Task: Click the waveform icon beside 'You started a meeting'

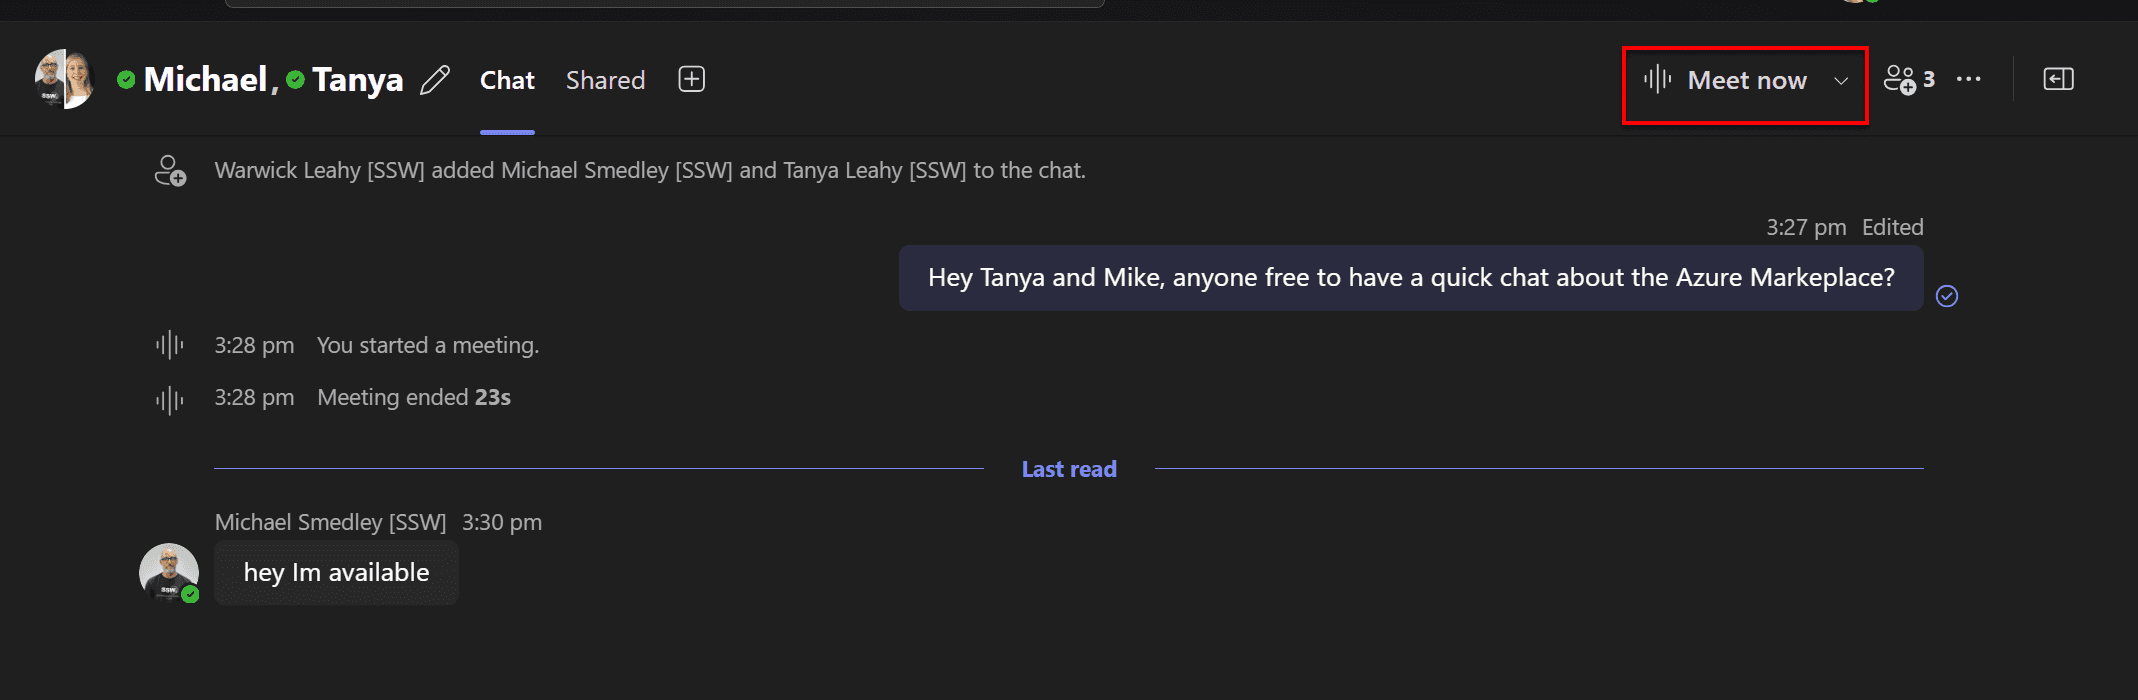Action: [170, 345]
